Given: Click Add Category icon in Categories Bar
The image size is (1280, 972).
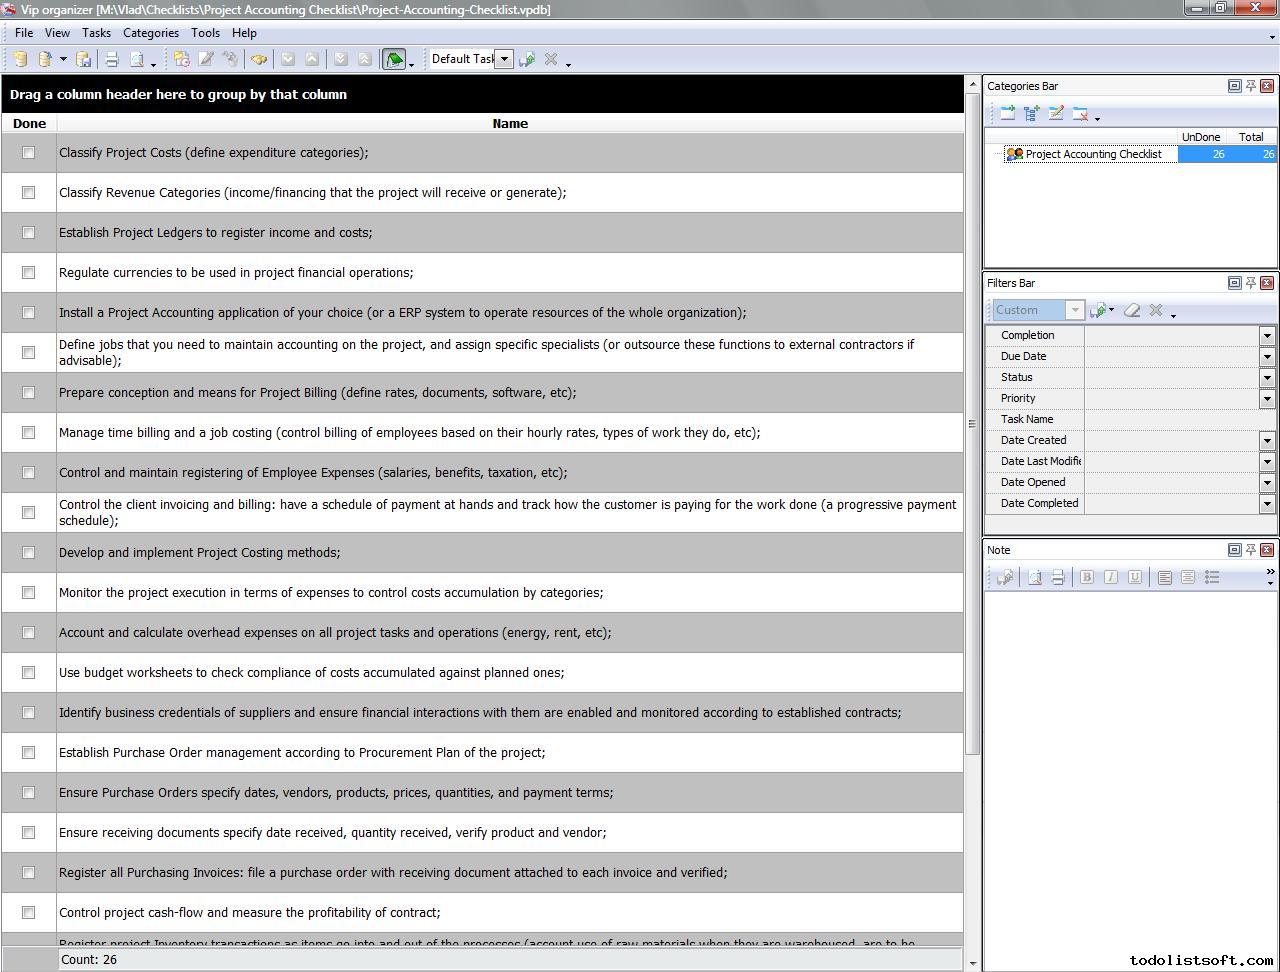Looking at the screenshot, I should click(x=1007, y=114).
